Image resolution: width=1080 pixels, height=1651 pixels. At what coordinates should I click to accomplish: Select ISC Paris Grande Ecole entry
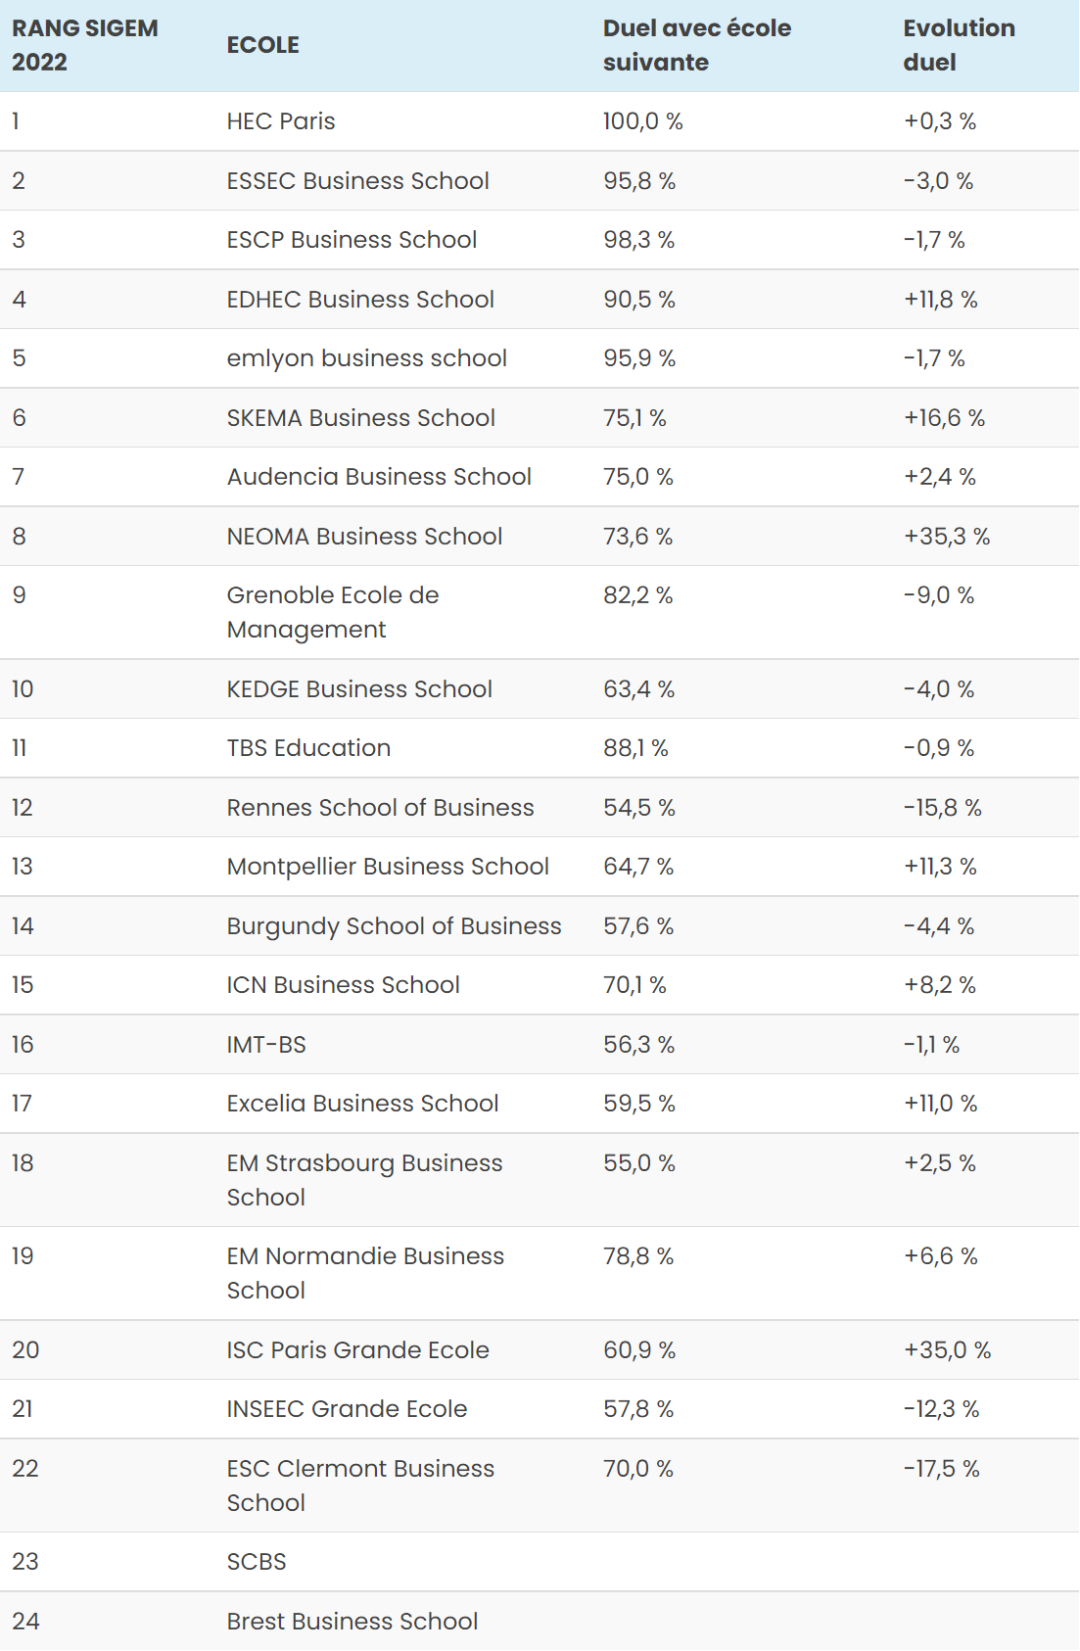(358, 1350)
